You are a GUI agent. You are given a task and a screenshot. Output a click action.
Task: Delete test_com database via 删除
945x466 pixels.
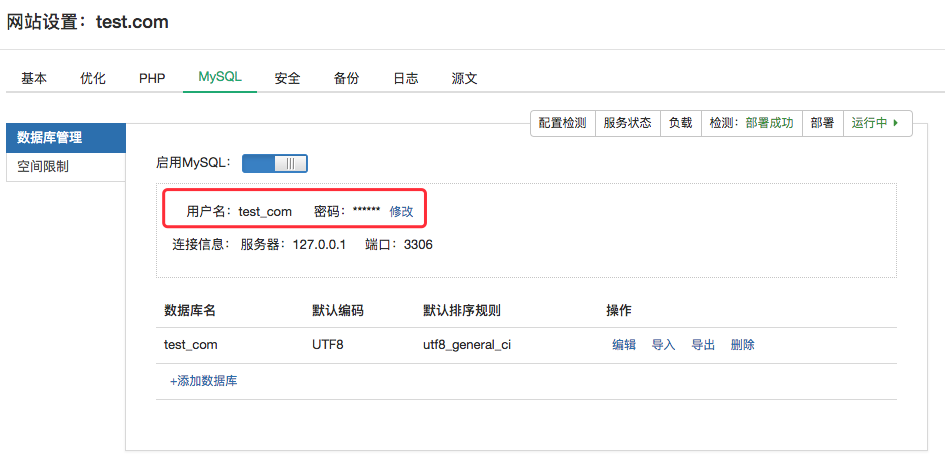[x=743, y=345]
